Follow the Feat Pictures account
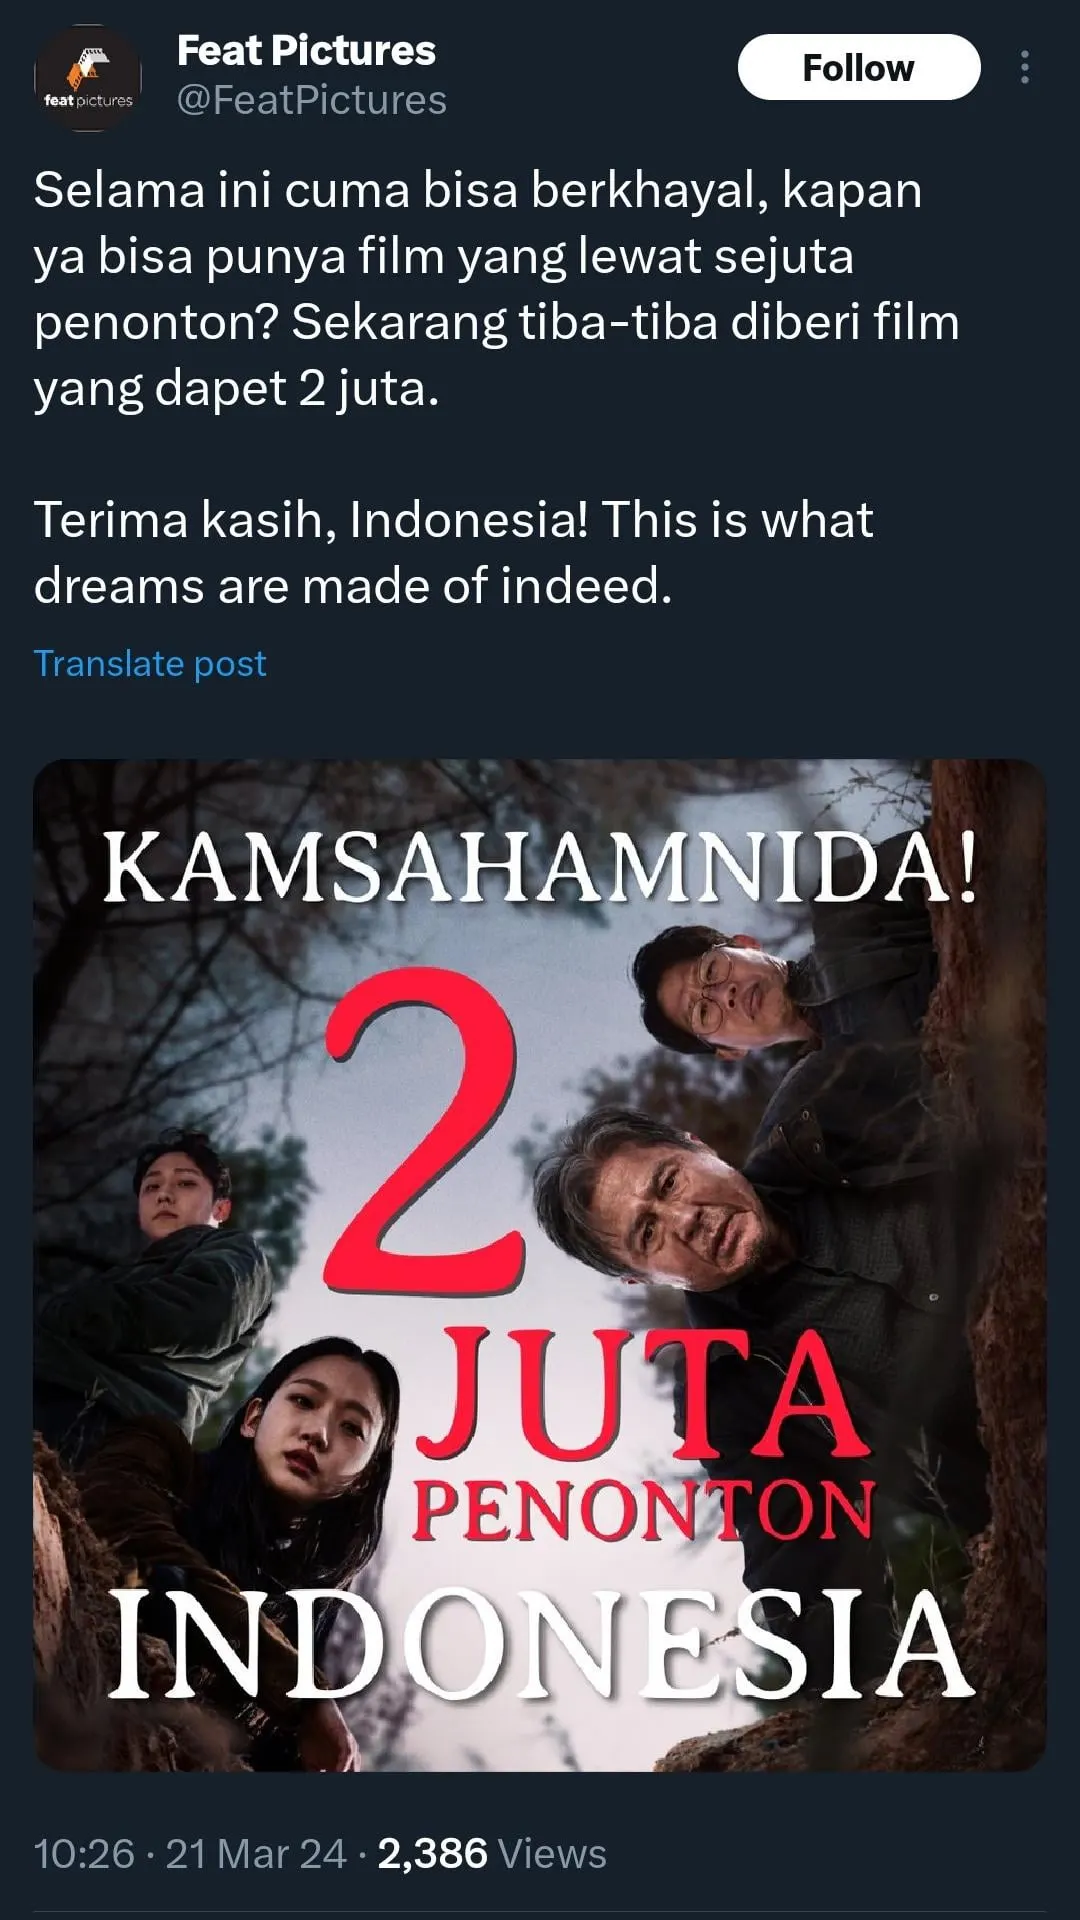This screenshot has width=1080, height=1920. 859,67
